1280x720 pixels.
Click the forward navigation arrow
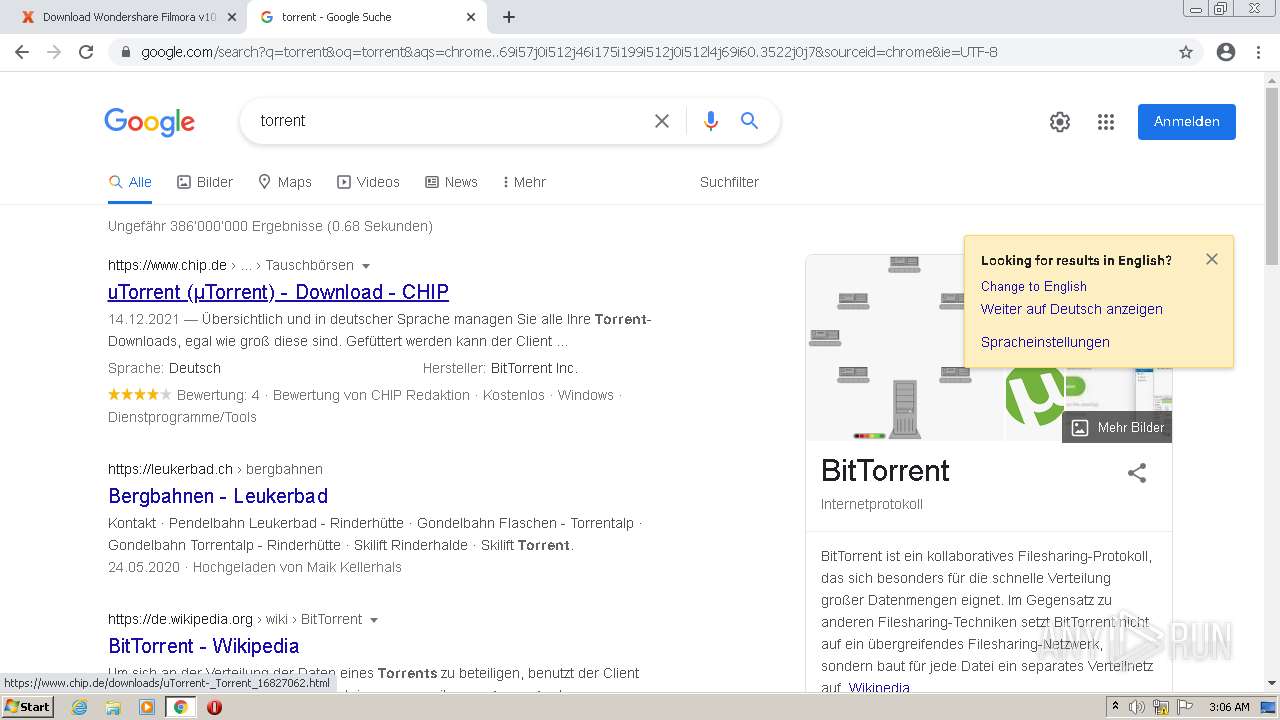pos(54,52)
